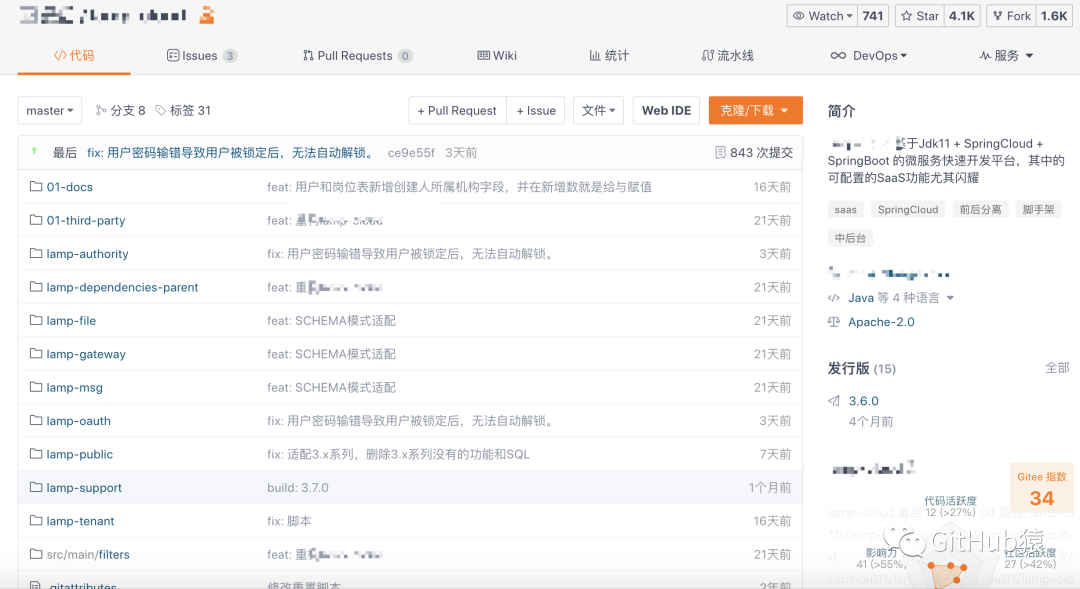Click the 分支 8 branches icon
The image size is (1080, 589).
(99, 110)
